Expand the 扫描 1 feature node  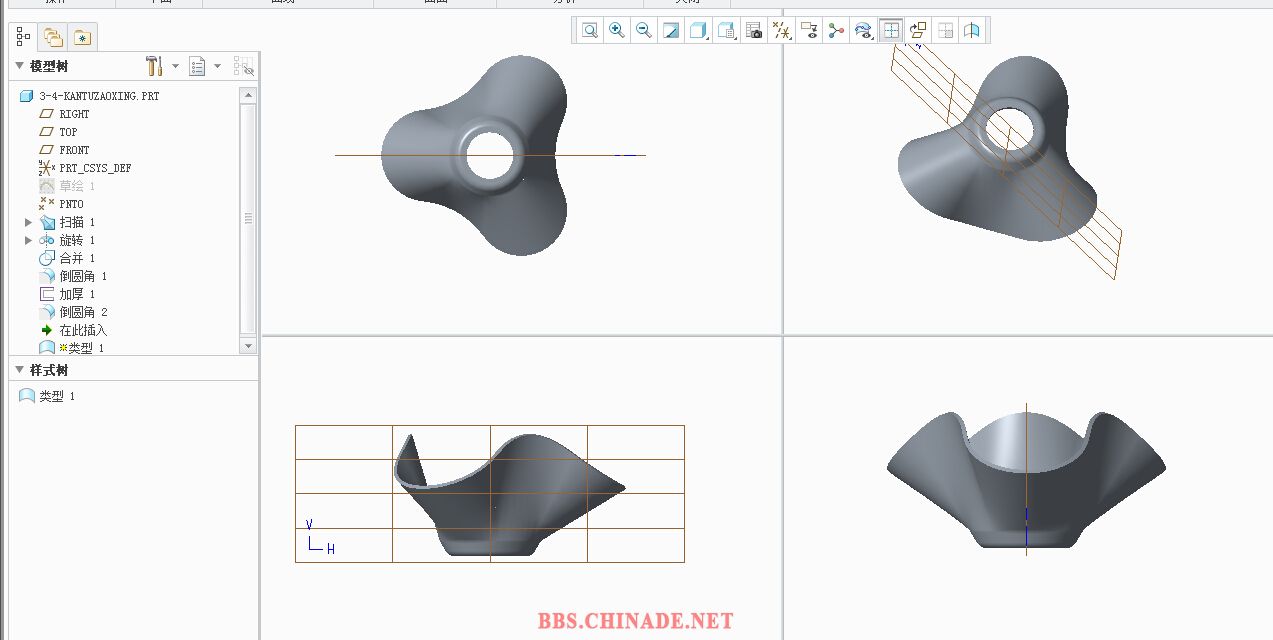click(x=28, y=222)
